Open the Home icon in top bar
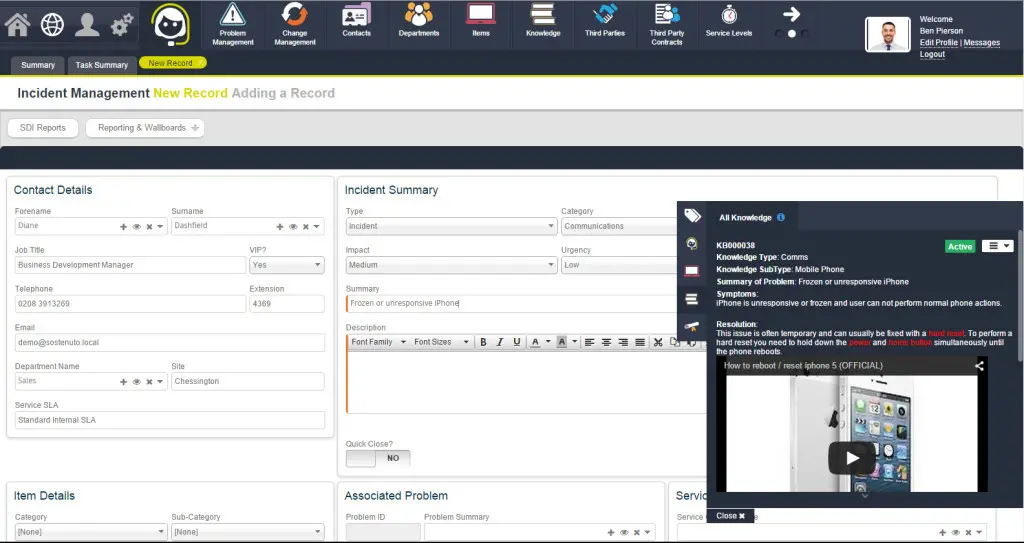The width and height of the screenshot is (1024, 543). (18, 25)
